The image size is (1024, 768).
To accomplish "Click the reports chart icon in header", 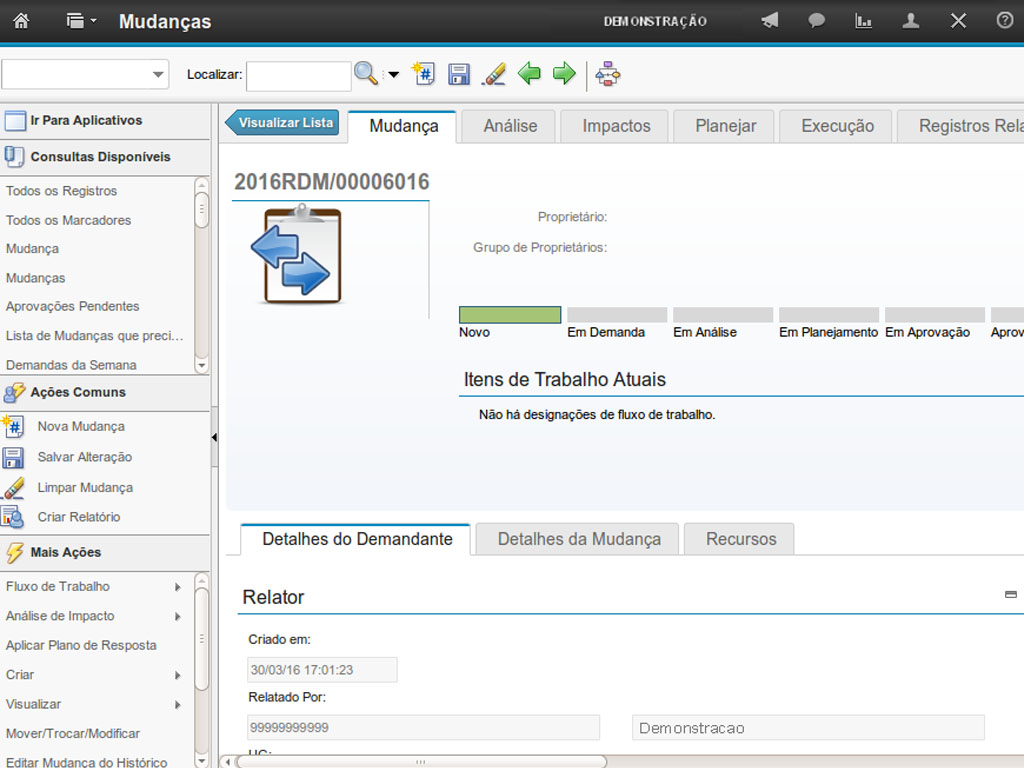I will (x=863, y=21).
